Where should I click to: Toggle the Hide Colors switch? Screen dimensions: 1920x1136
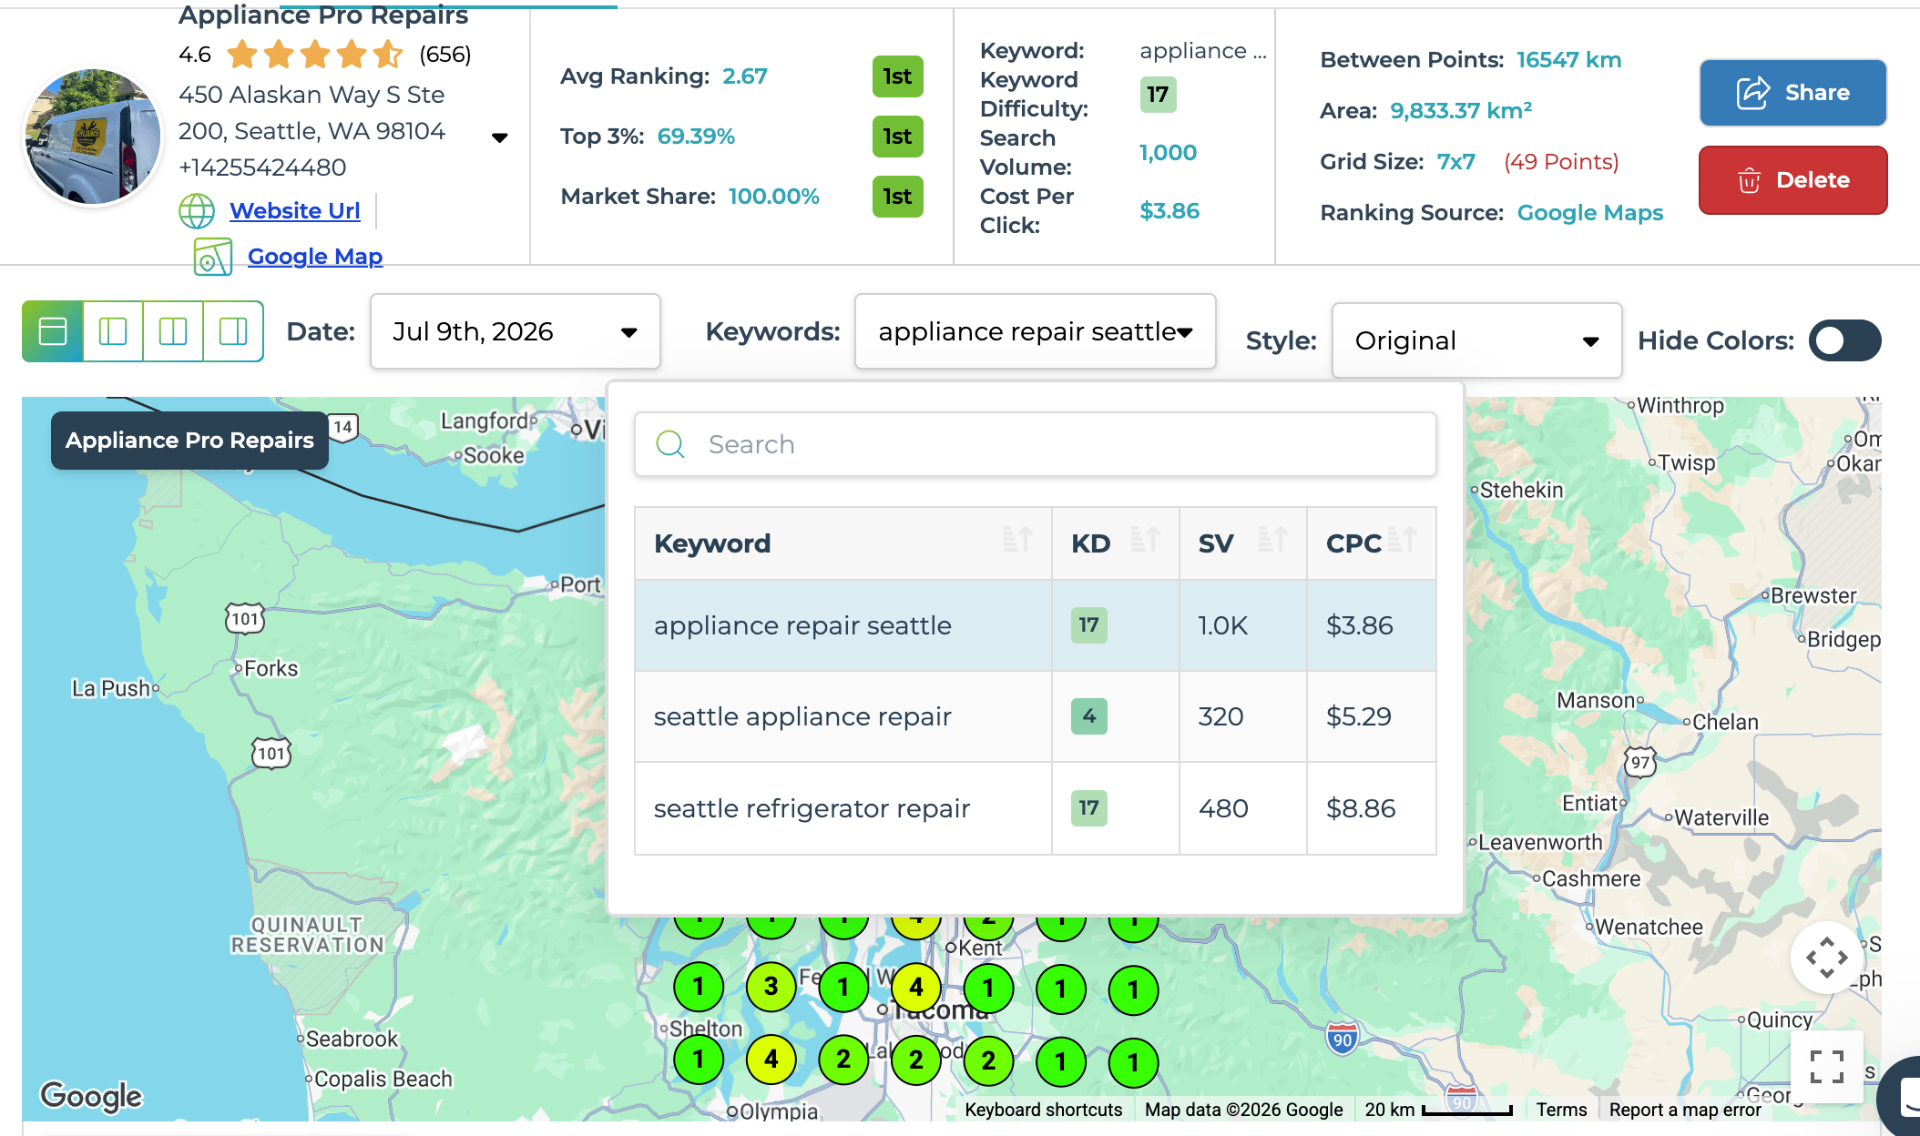1845,341
